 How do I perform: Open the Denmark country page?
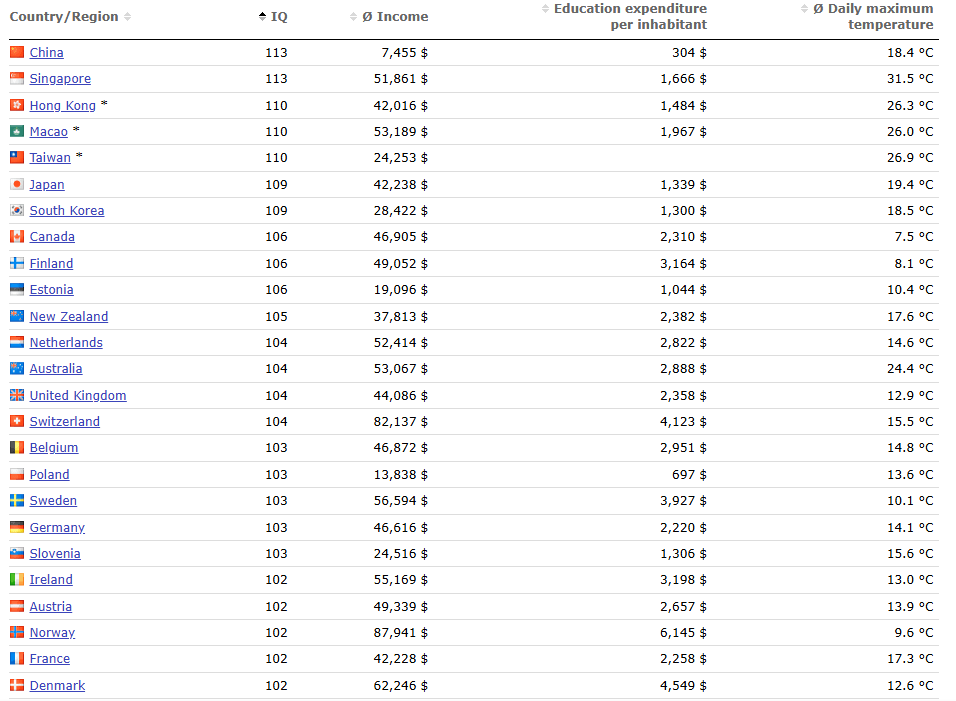point(57,686)
